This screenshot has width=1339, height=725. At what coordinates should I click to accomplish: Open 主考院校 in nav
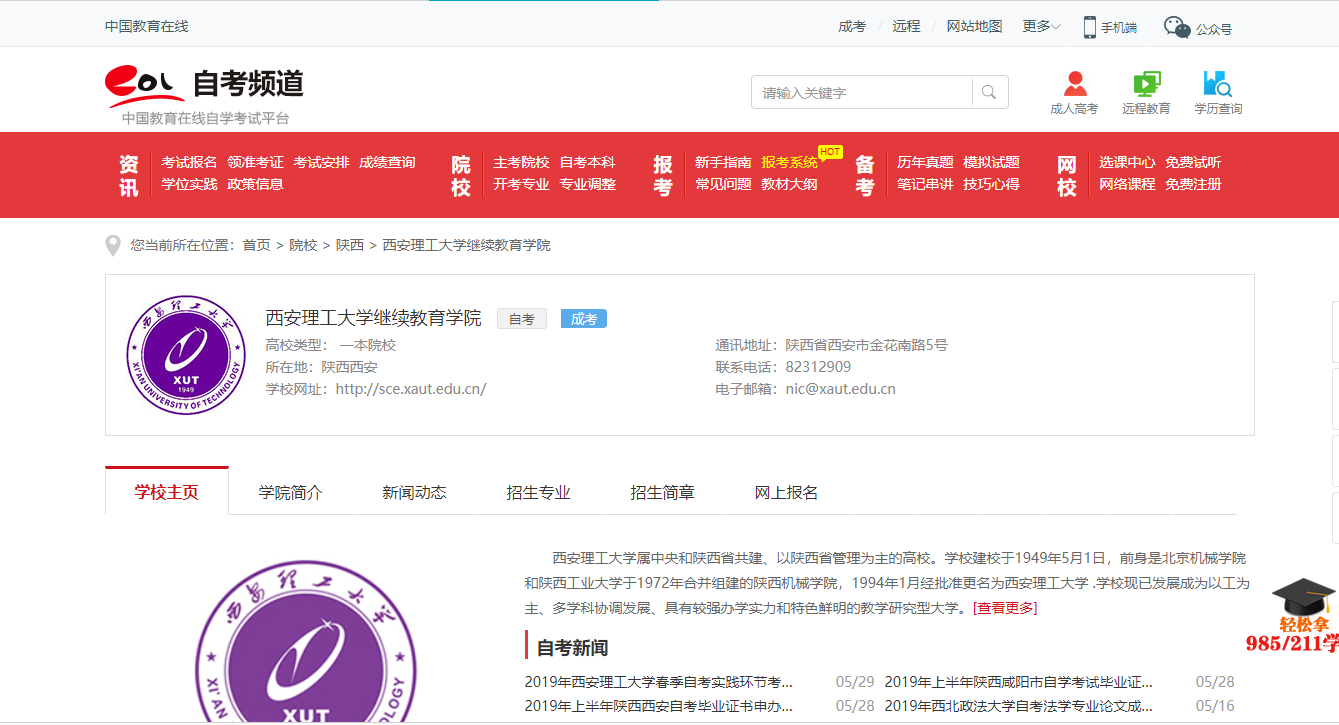click(x=521, y=162)
